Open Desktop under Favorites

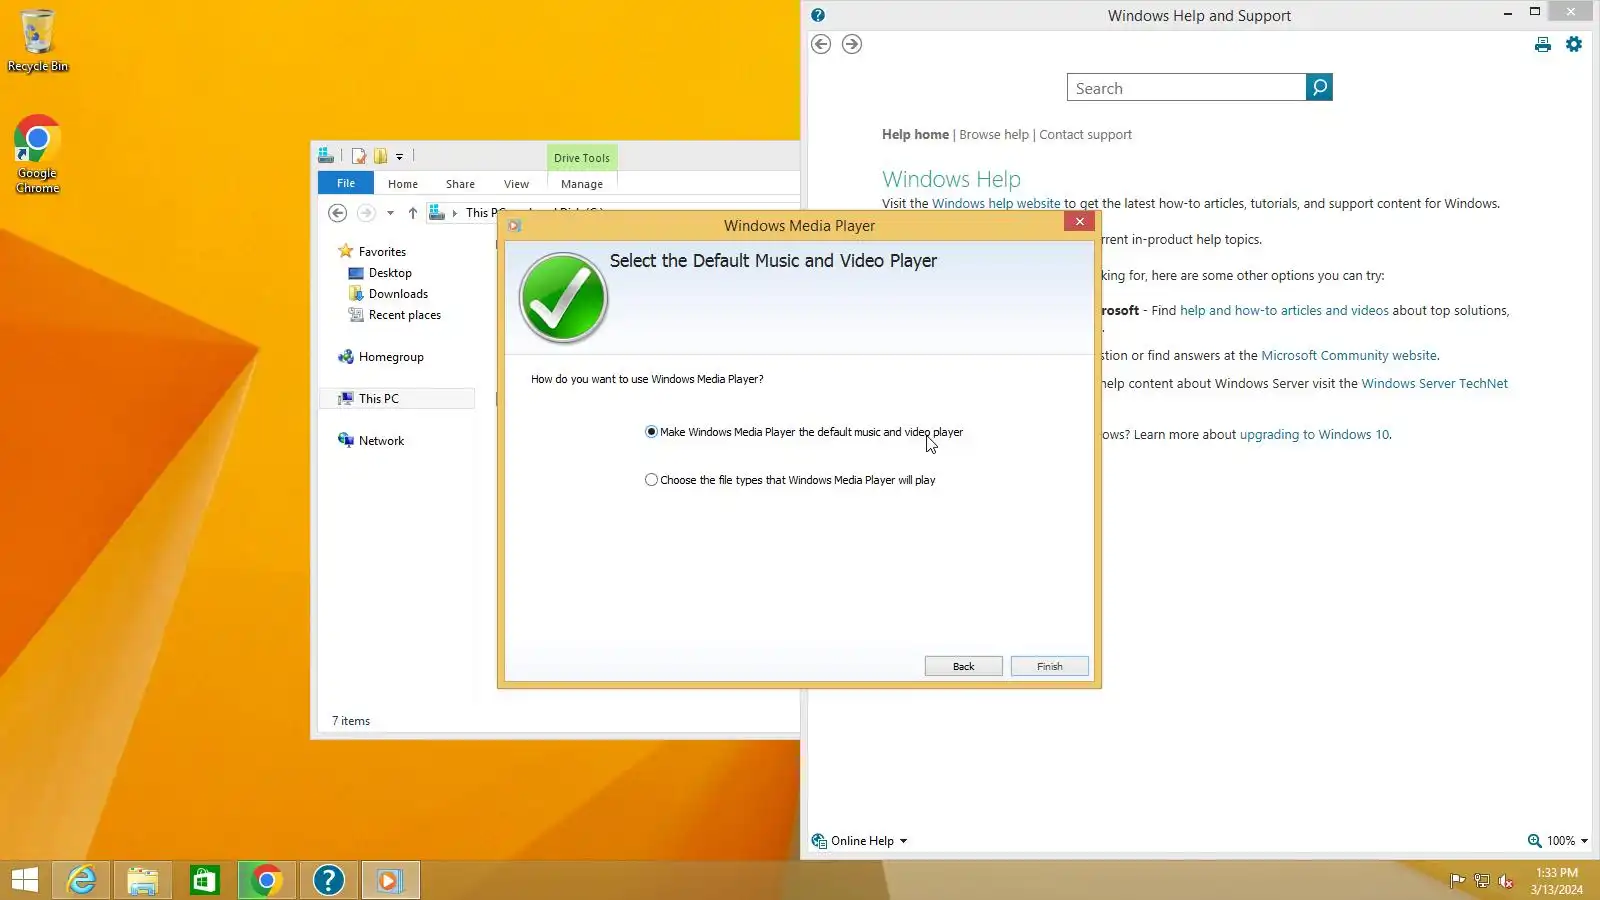click(x=390, y=273)
